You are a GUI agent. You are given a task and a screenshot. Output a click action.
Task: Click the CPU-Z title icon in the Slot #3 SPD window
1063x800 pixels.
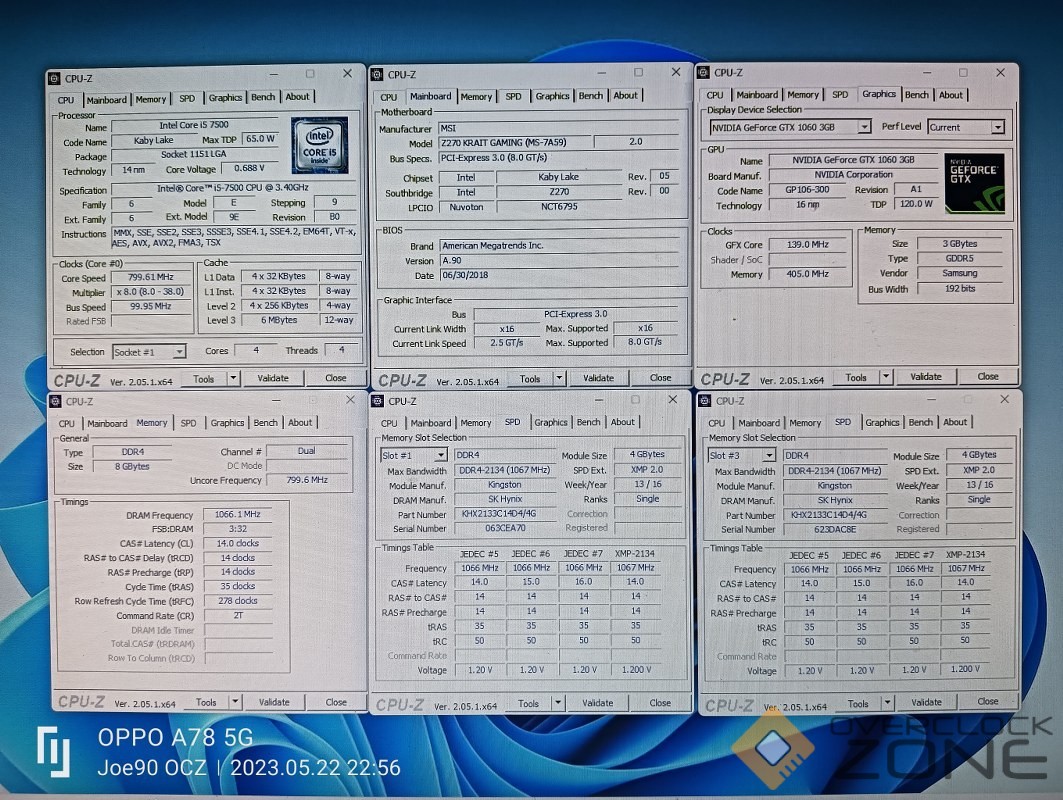(x=705, y=401)
